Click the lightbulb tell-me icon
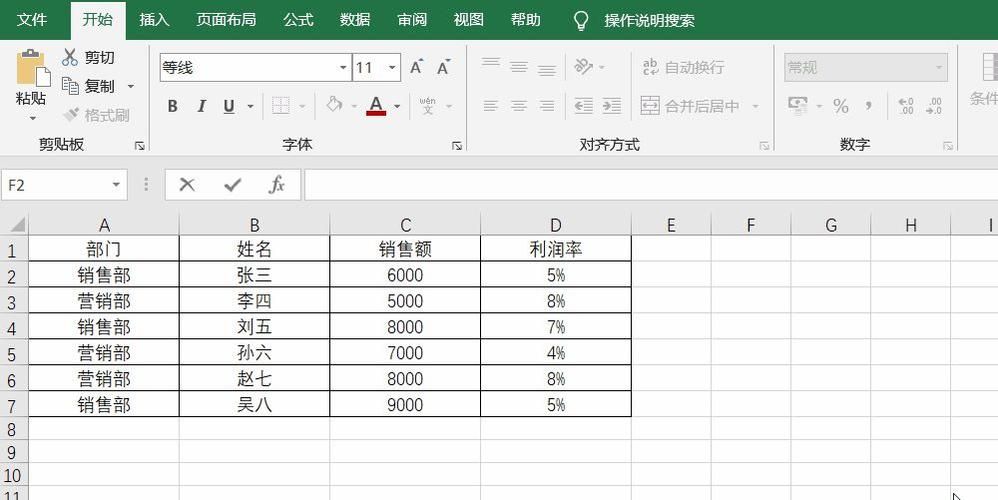This screenshot has height=500, width=998. pos(580,20)
